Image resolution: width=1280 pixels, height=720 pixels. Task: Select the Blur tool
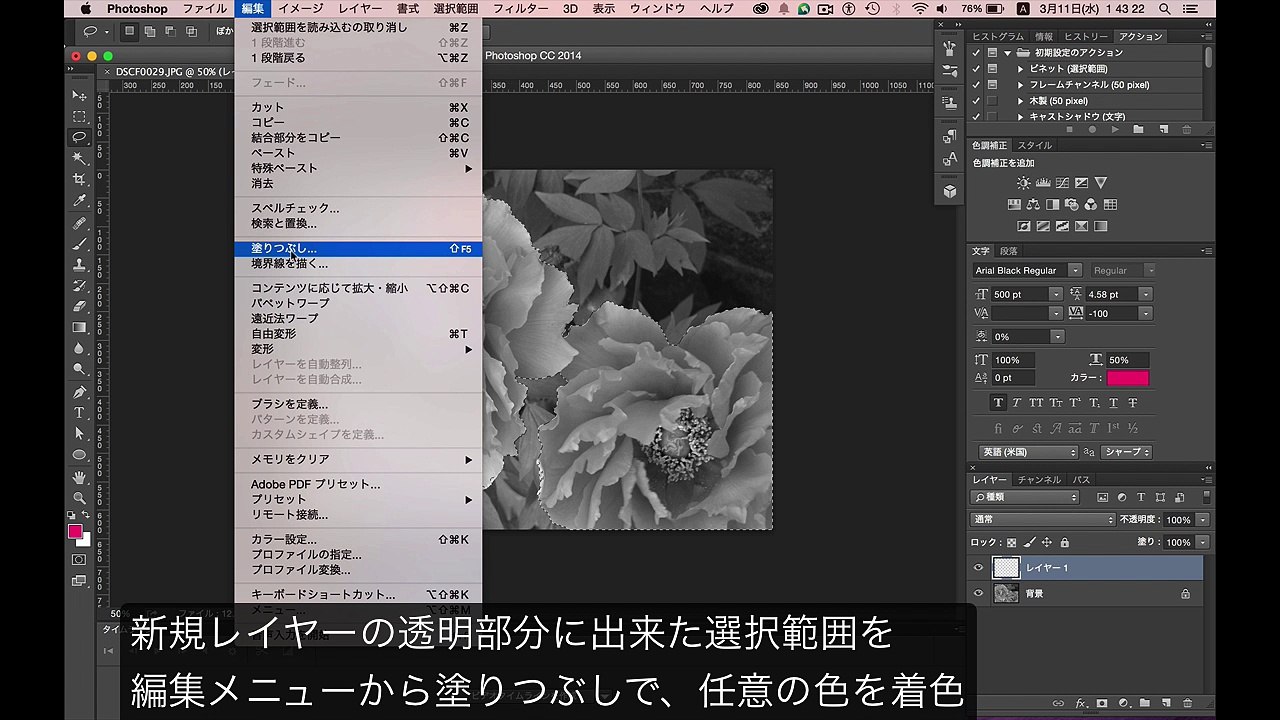(79, 348)
